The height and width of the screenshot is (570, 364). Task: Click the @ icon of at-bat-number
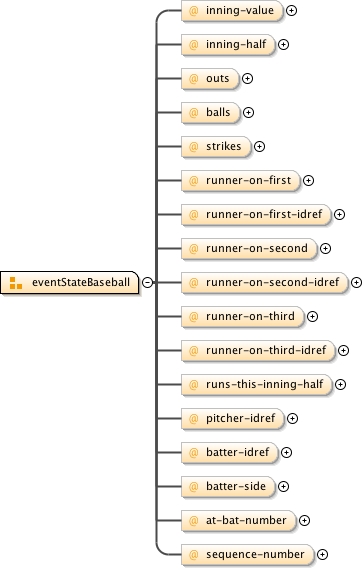click(193, 521)
